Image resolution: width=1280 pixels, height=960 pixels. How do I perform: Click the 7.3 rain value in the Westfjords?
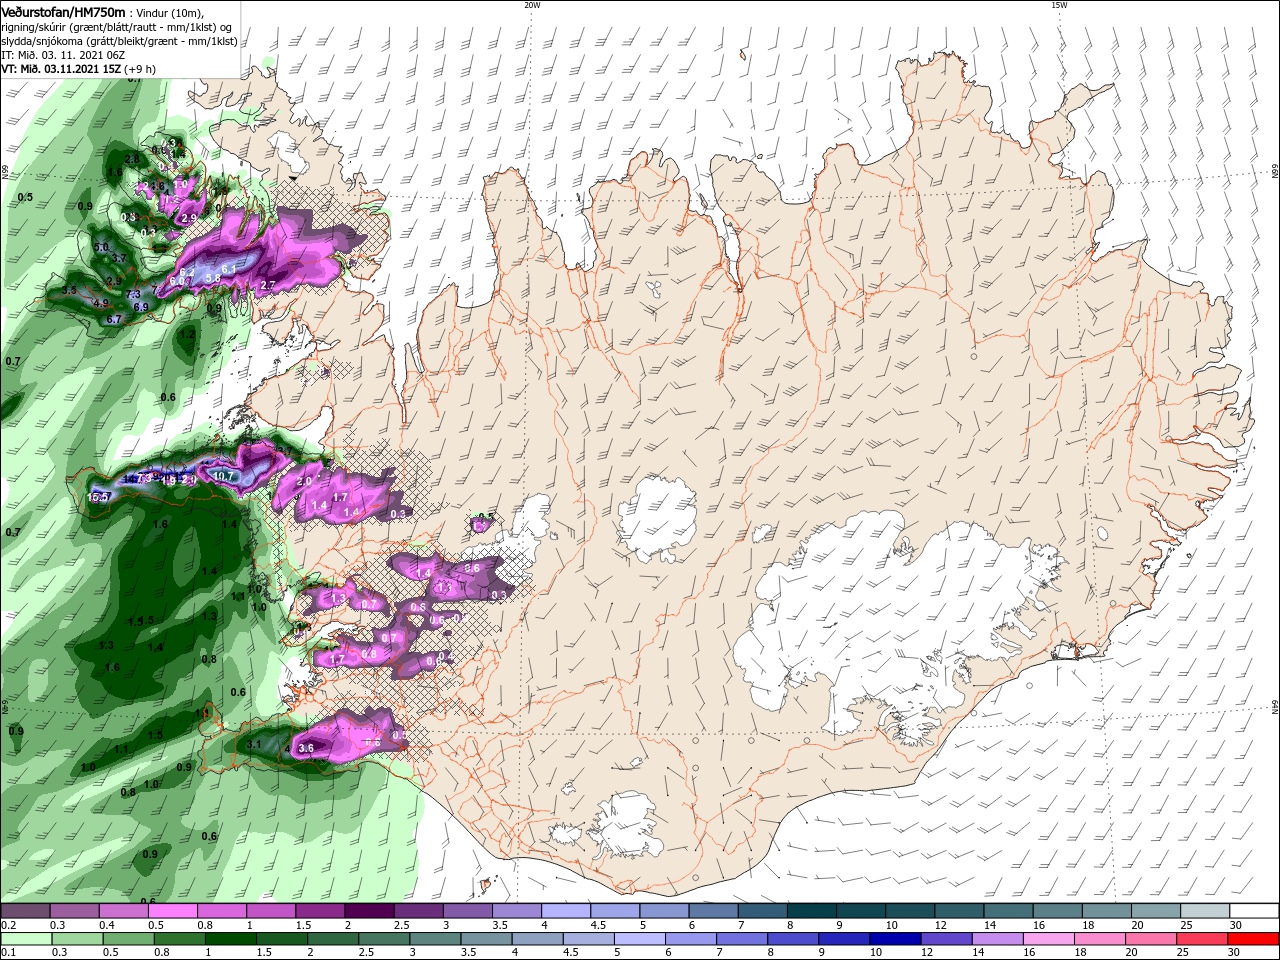pyautogui.click(x=135, y=294)
